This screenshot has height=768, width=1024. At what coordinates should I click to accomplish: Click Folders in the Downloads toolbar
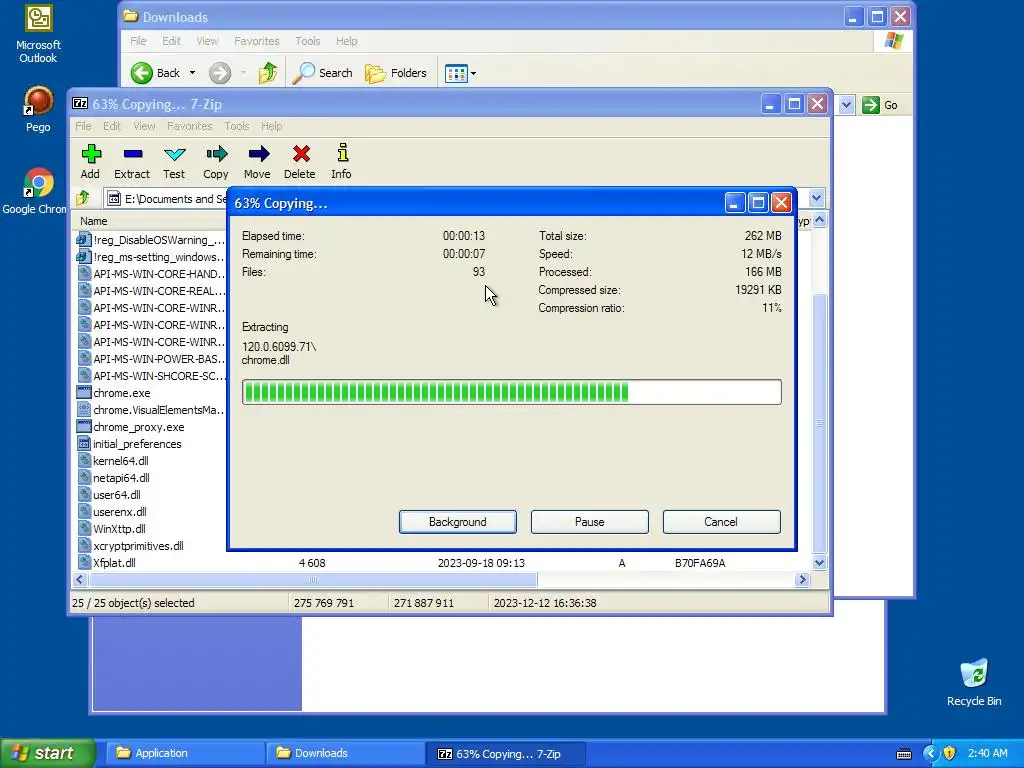tap(396, 73)
